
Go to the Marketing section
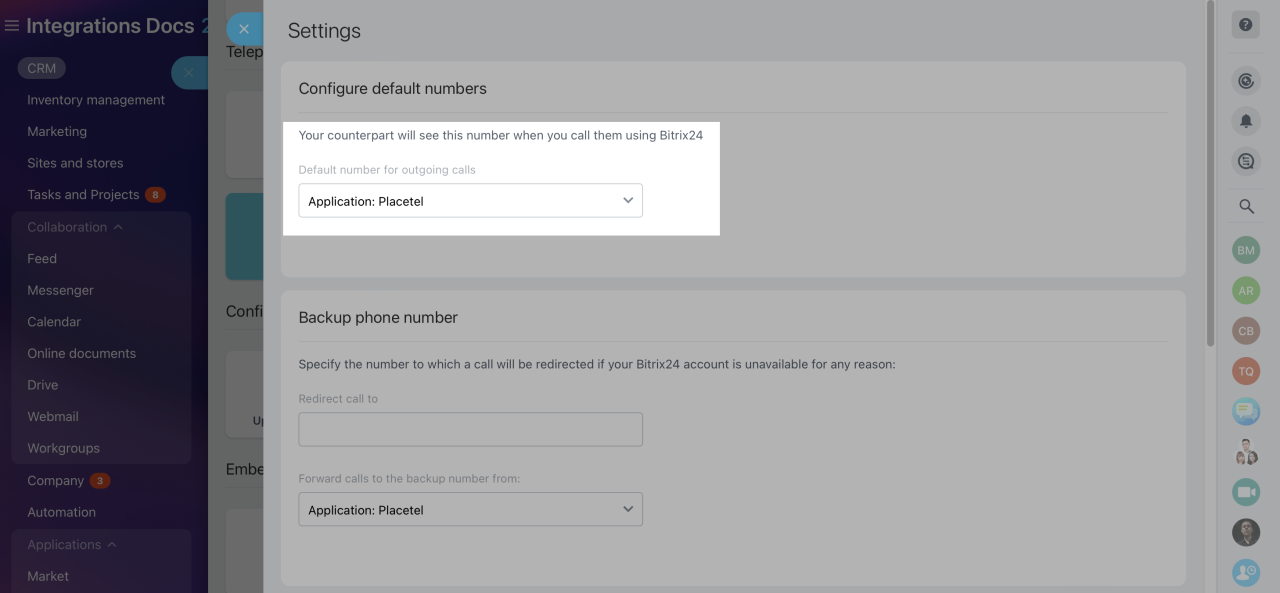click(57, 131)
